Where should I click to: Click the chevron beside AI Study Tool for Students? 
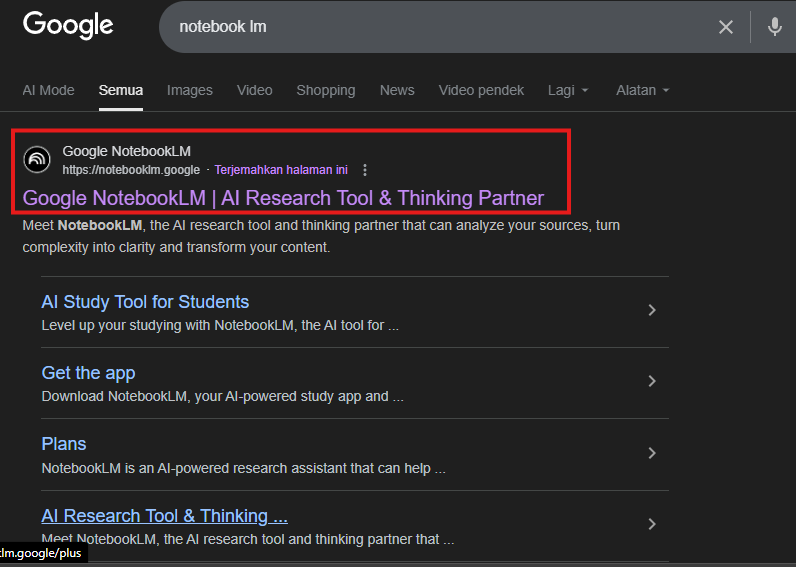click(x=651, y=310)
